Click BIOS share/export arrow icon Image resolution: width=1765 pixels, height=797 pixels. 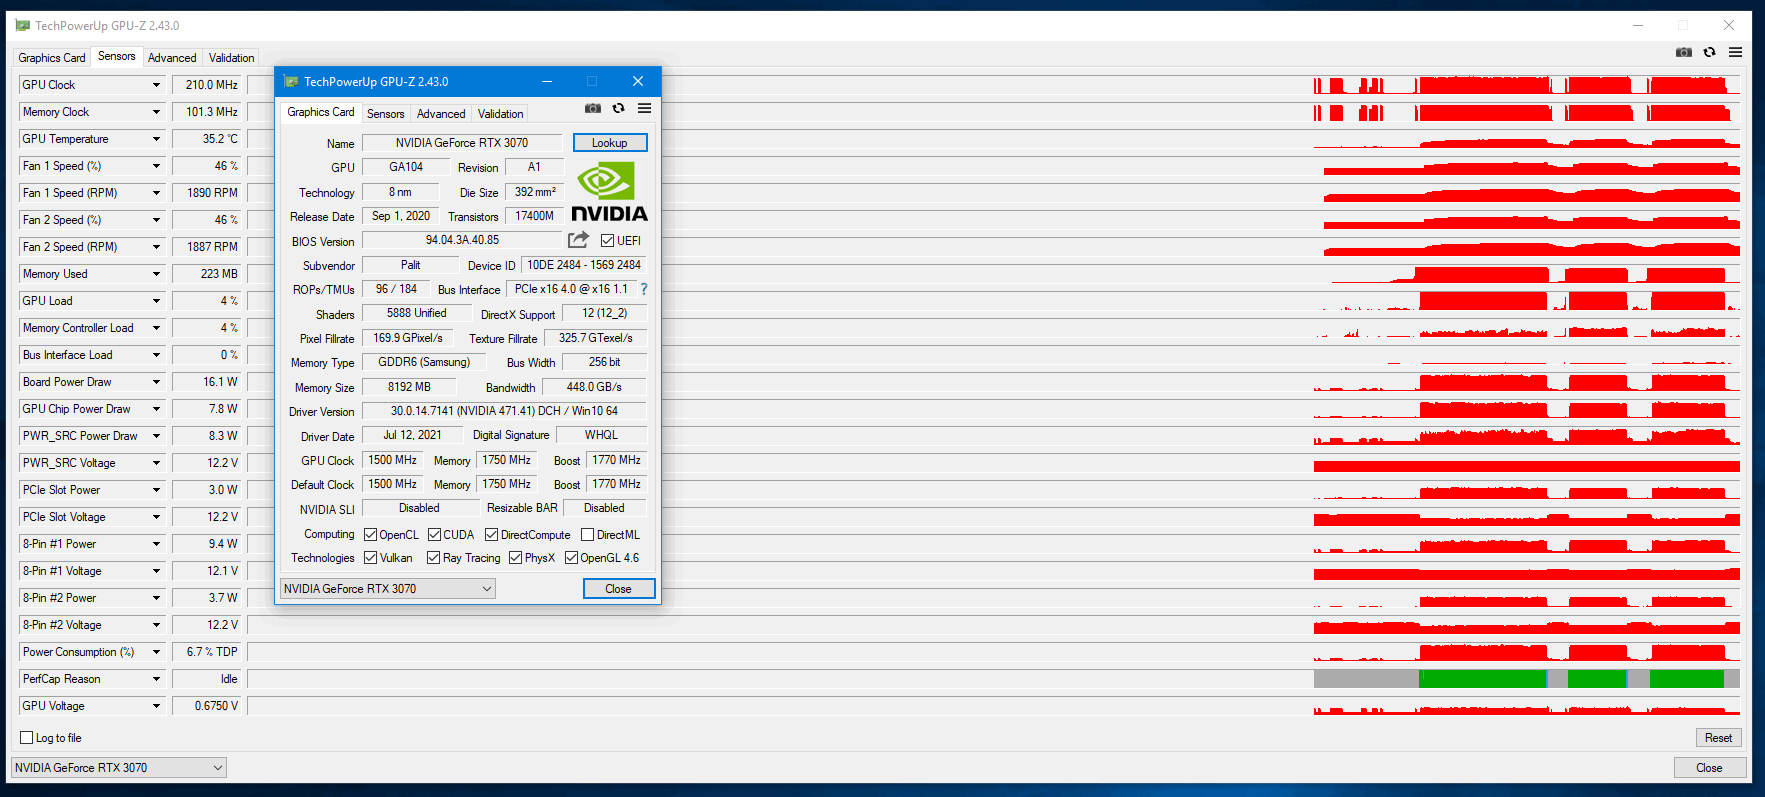(x=578, y=240)
